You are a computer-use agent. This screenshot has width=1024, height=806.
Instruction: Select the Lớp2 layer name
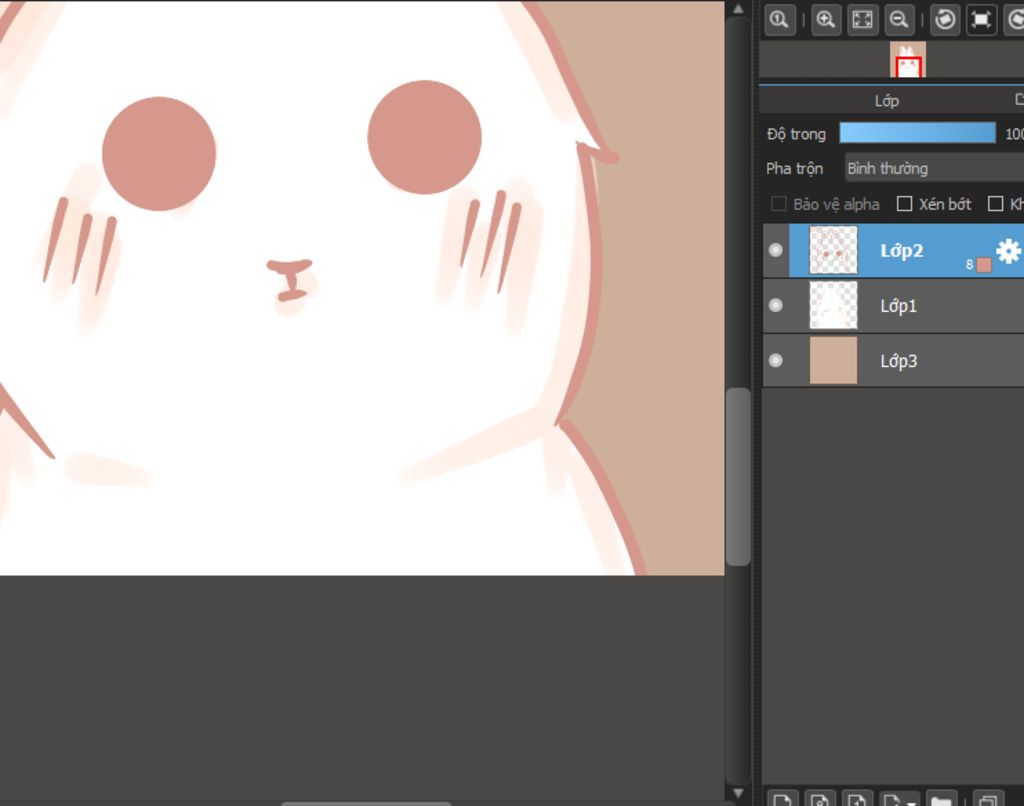(901, 250)
